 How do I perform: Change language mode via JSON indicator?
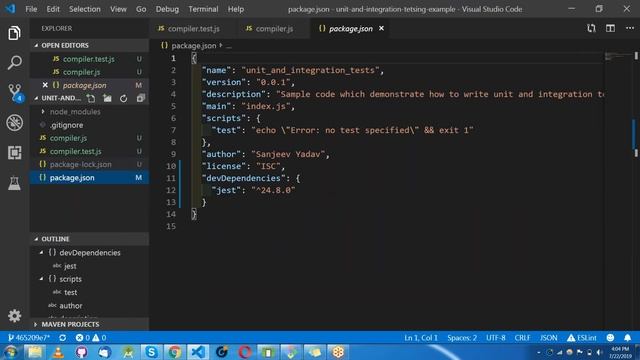(x=548, y=338)
